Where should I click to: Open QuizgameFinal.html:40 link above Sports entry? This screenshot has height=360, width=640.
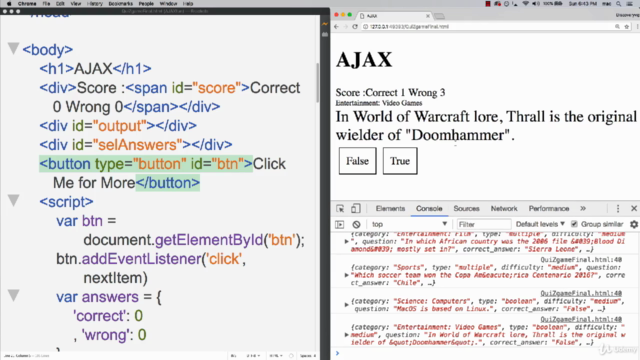(581, 260)
